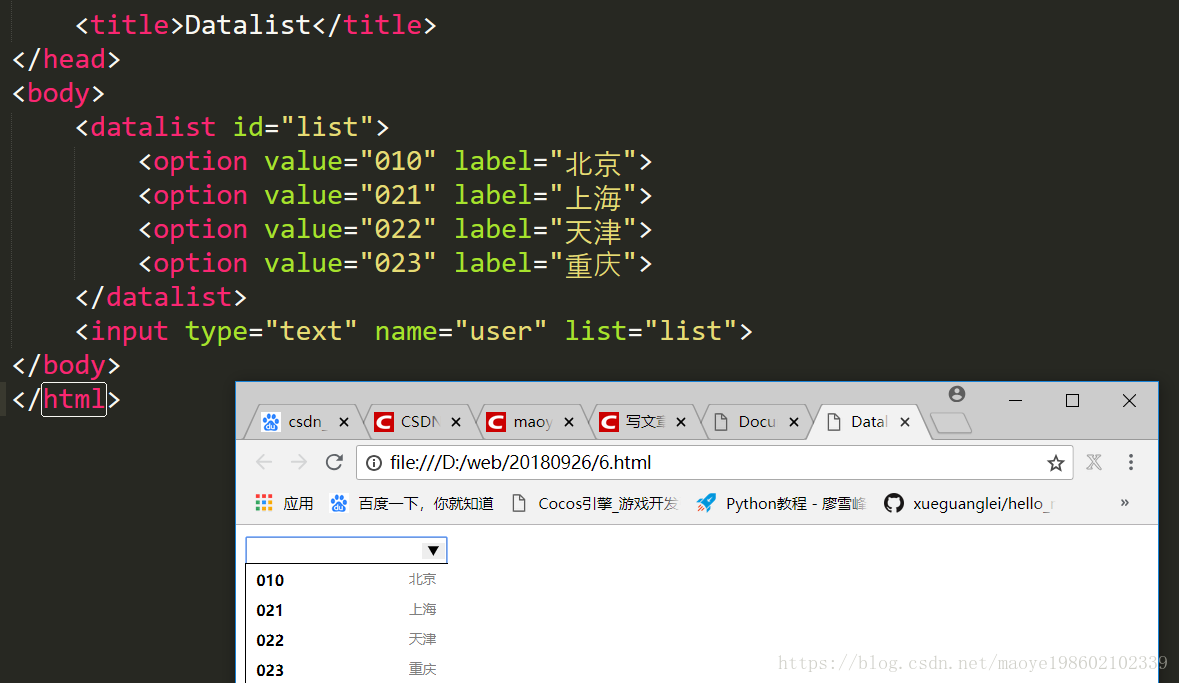Click the label="重庆" attribute in code
Viewport: 1179px width, 683px height.
546,263
